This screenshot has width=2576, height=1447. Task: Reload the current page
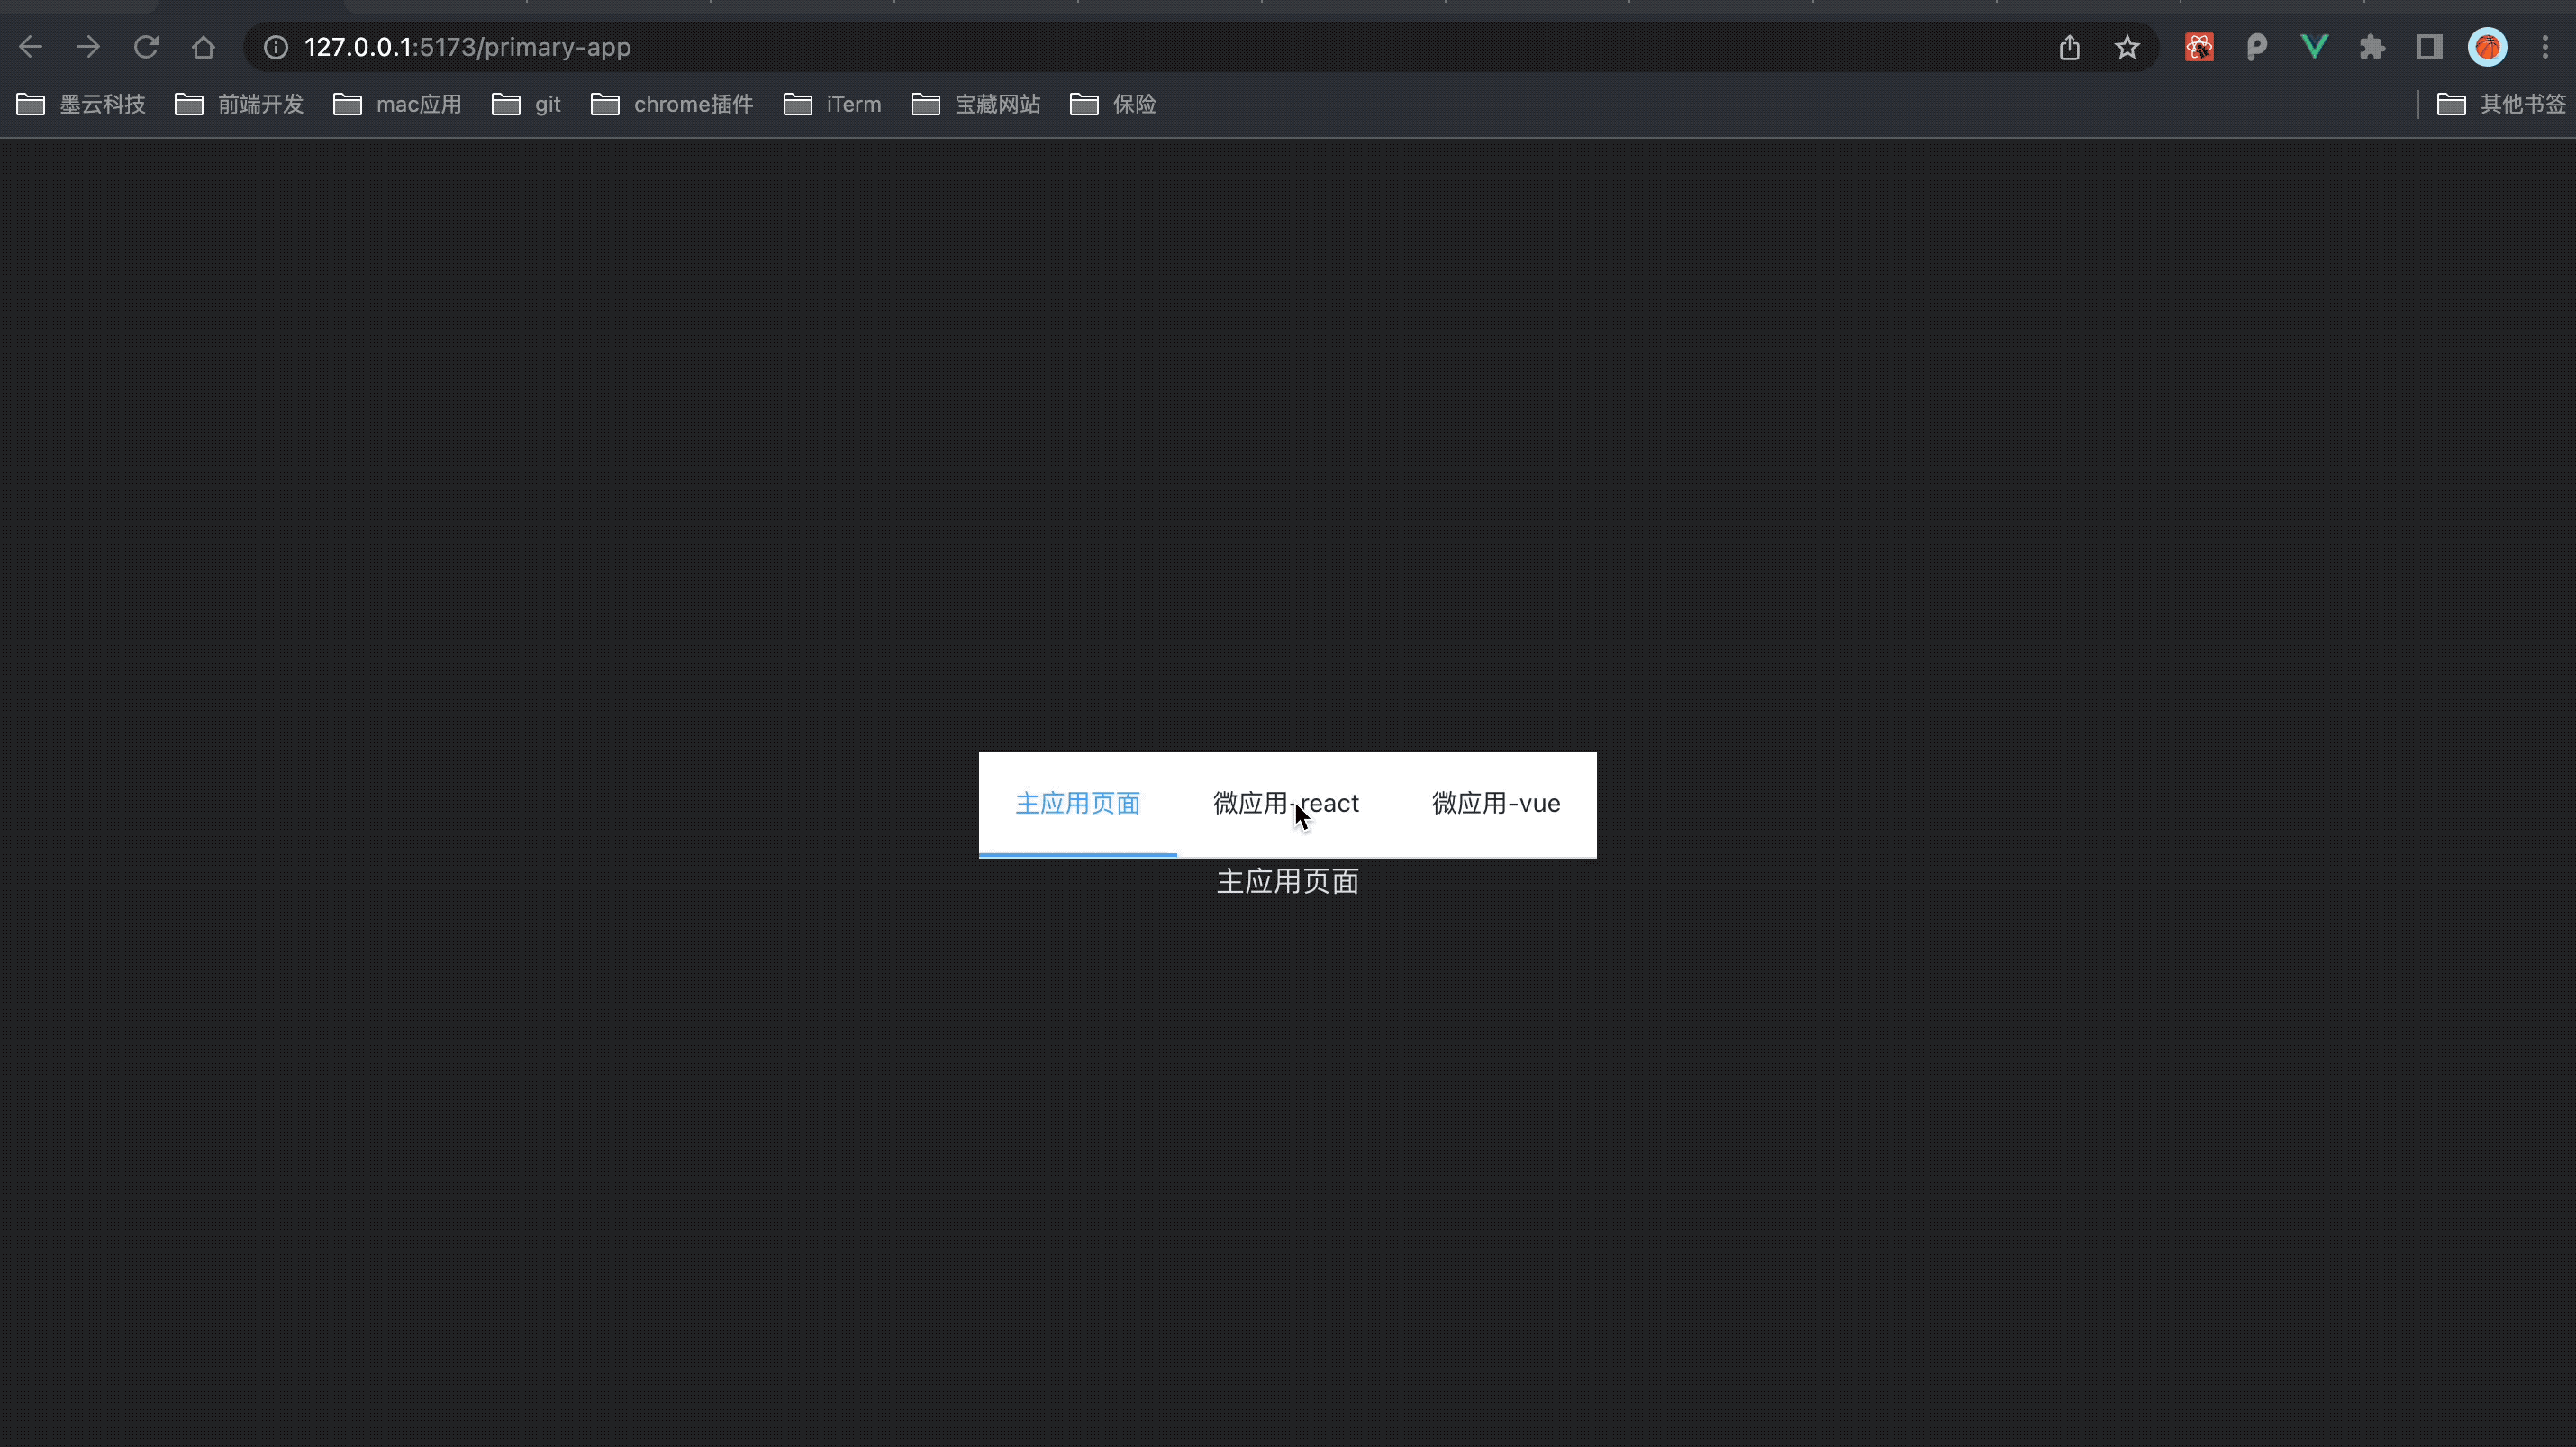click(x=146, y=47)
